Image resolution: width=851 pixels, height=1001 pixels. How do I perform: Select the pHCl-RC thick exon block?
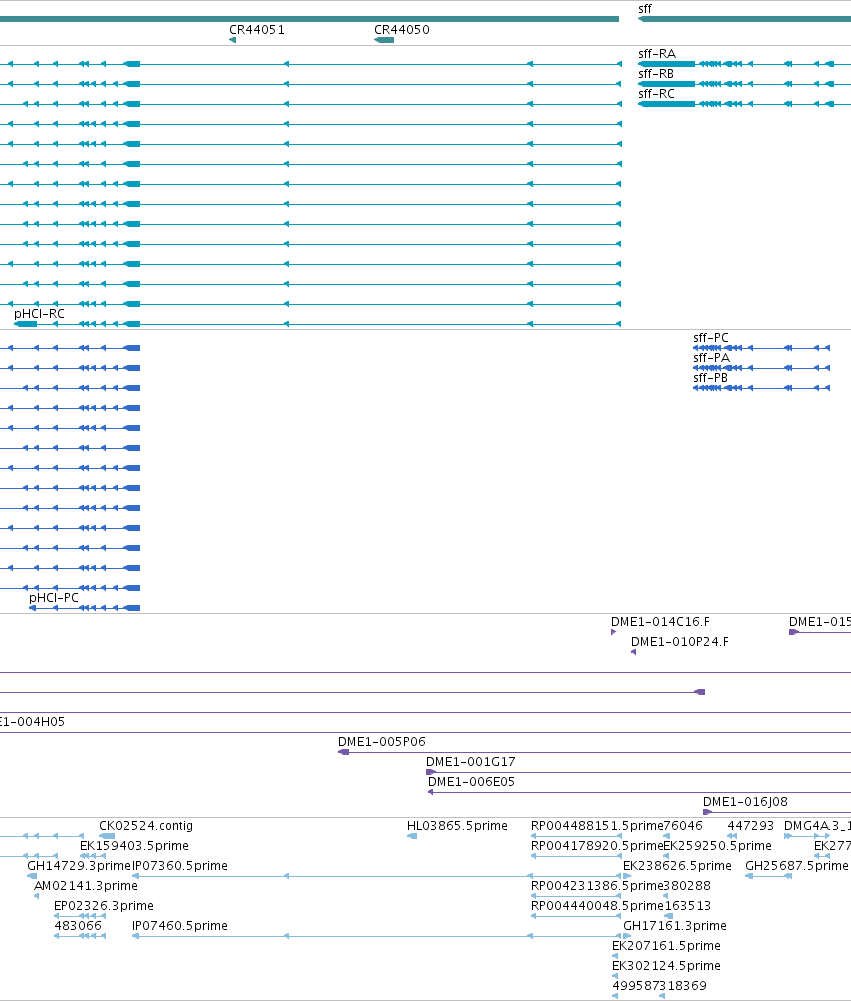pos(26,324)
